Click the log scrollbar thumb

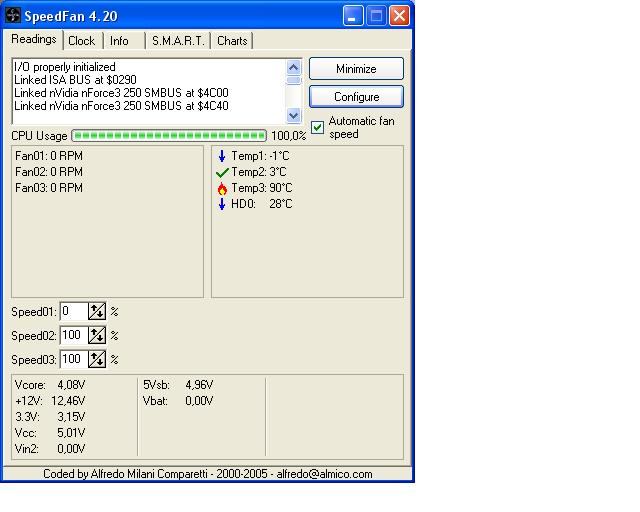click(293, 80)
